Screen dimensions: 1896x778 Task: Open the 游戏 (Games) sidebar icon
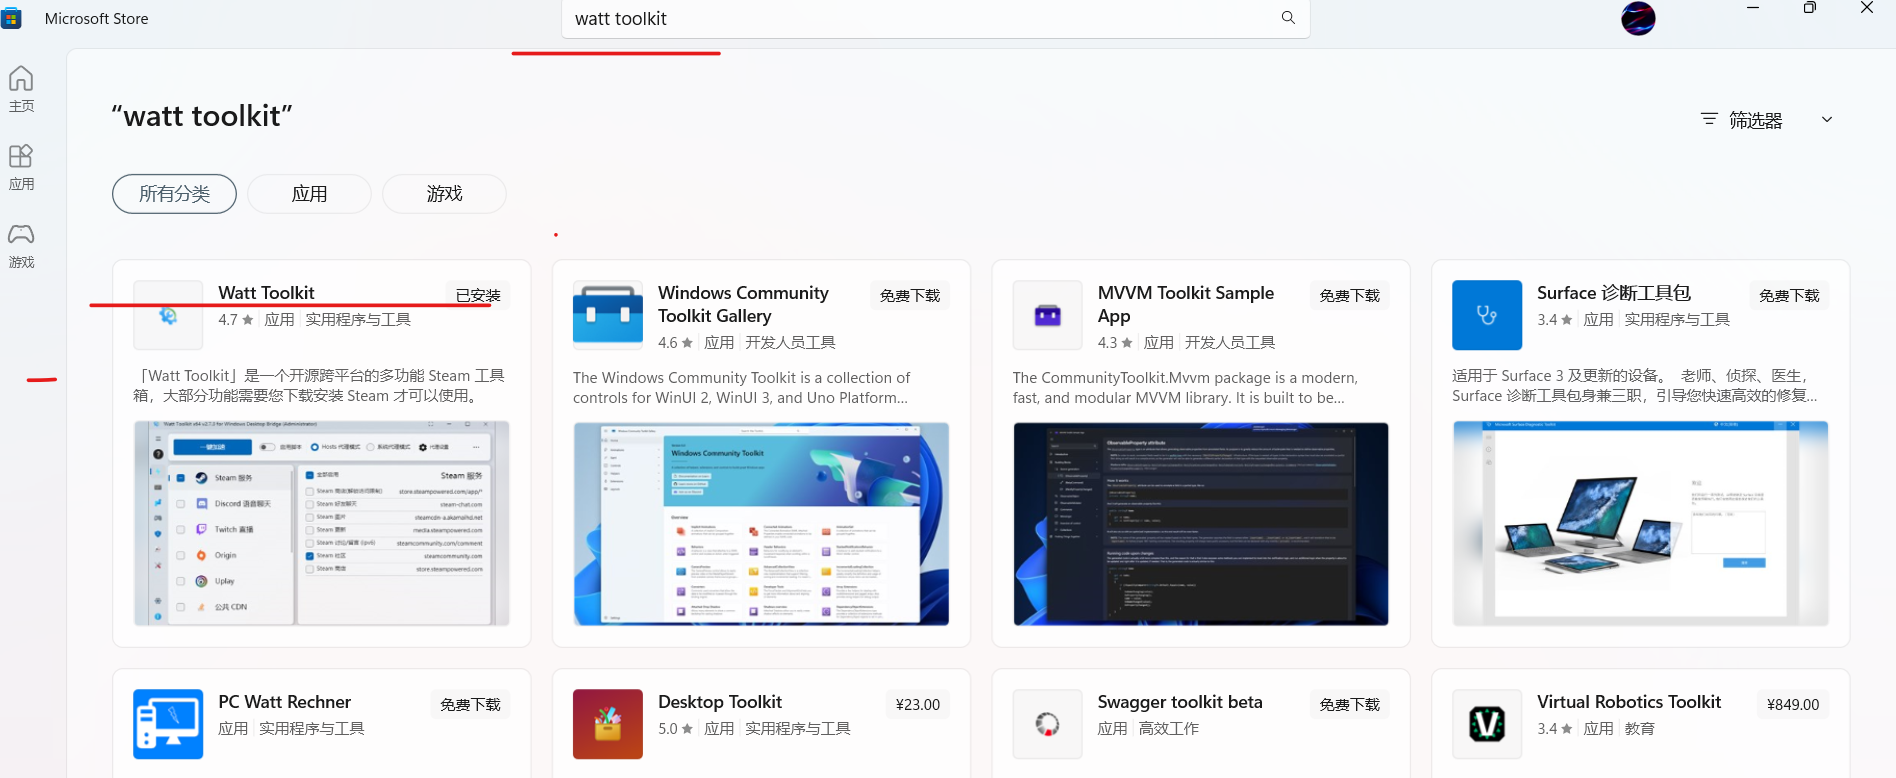pyautogui.click(x=21, y=245)
